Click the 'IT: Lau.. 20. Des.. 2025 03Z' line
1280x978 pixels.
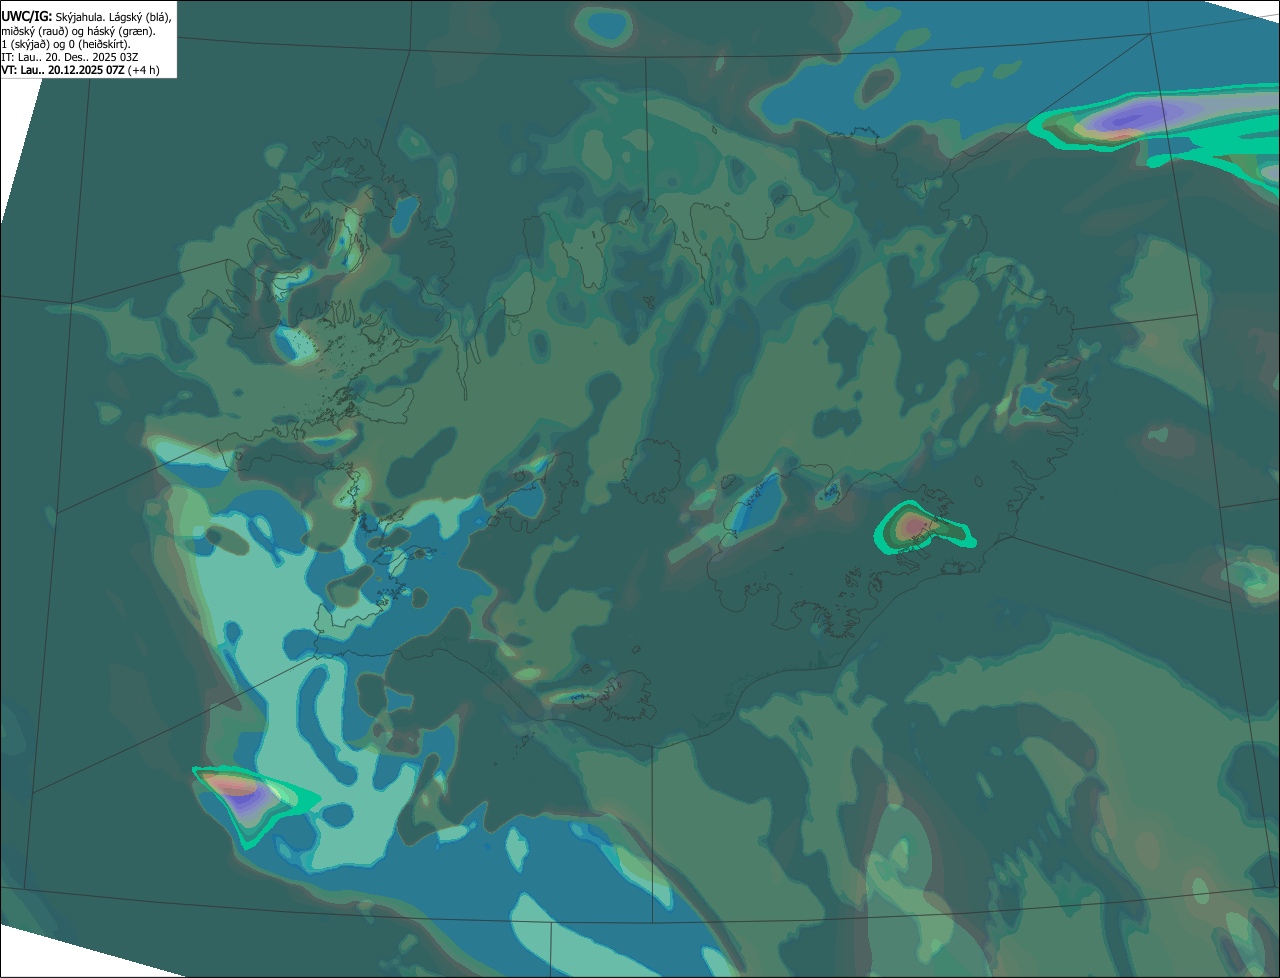point(70,57)
